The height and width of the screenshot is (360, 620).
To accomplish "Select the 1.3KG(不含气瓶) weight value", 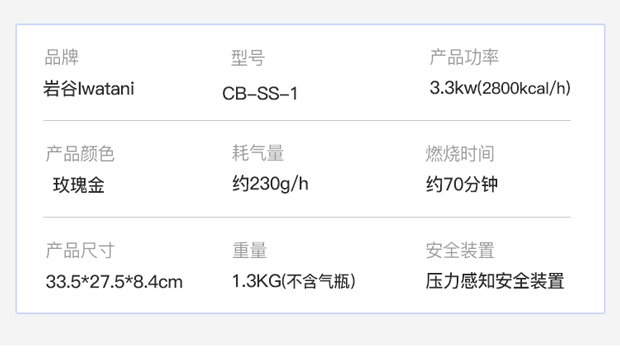I will coord(294,281).
